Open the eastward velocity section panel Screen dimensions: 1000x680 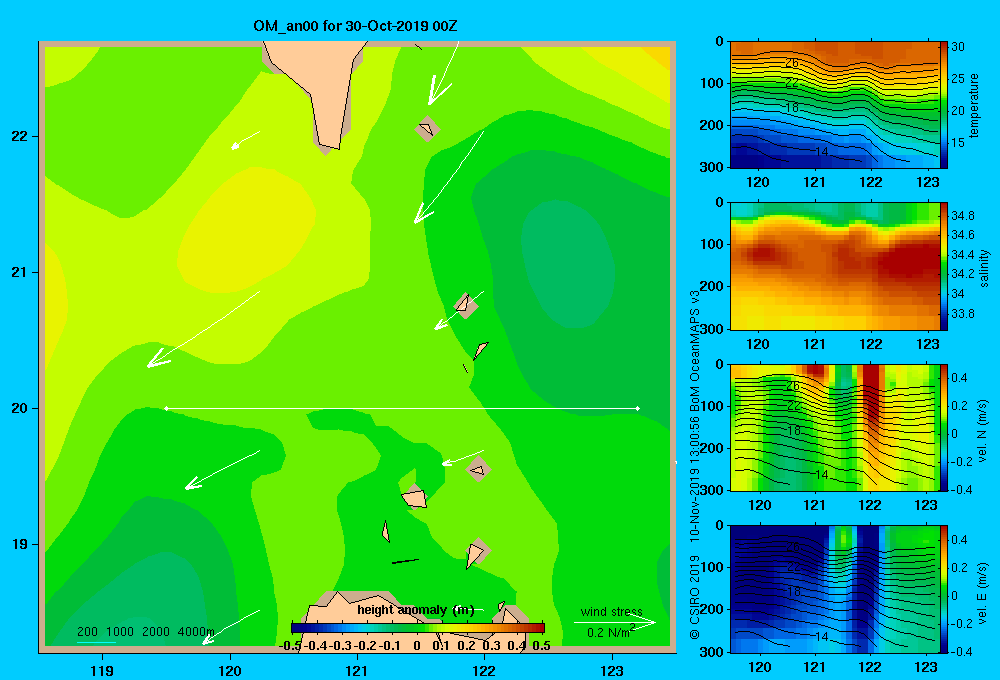coord(834,589)
